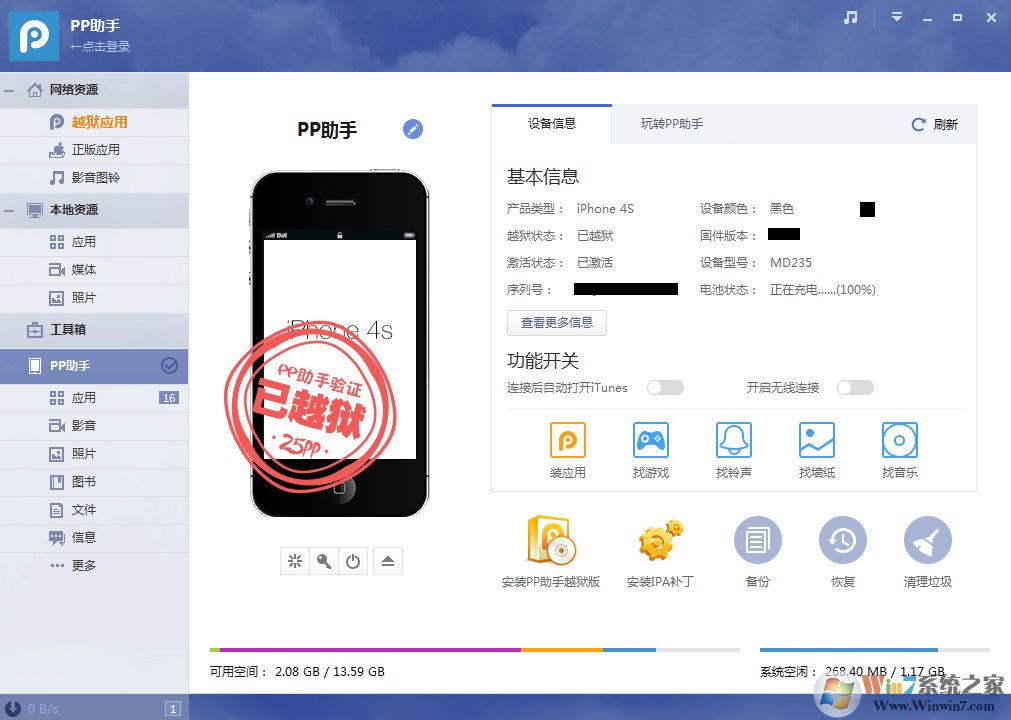Viewport: 1011px width, 720px height.
Task: Click the 找音乐 music icon
Action: [x=898, y=440]
